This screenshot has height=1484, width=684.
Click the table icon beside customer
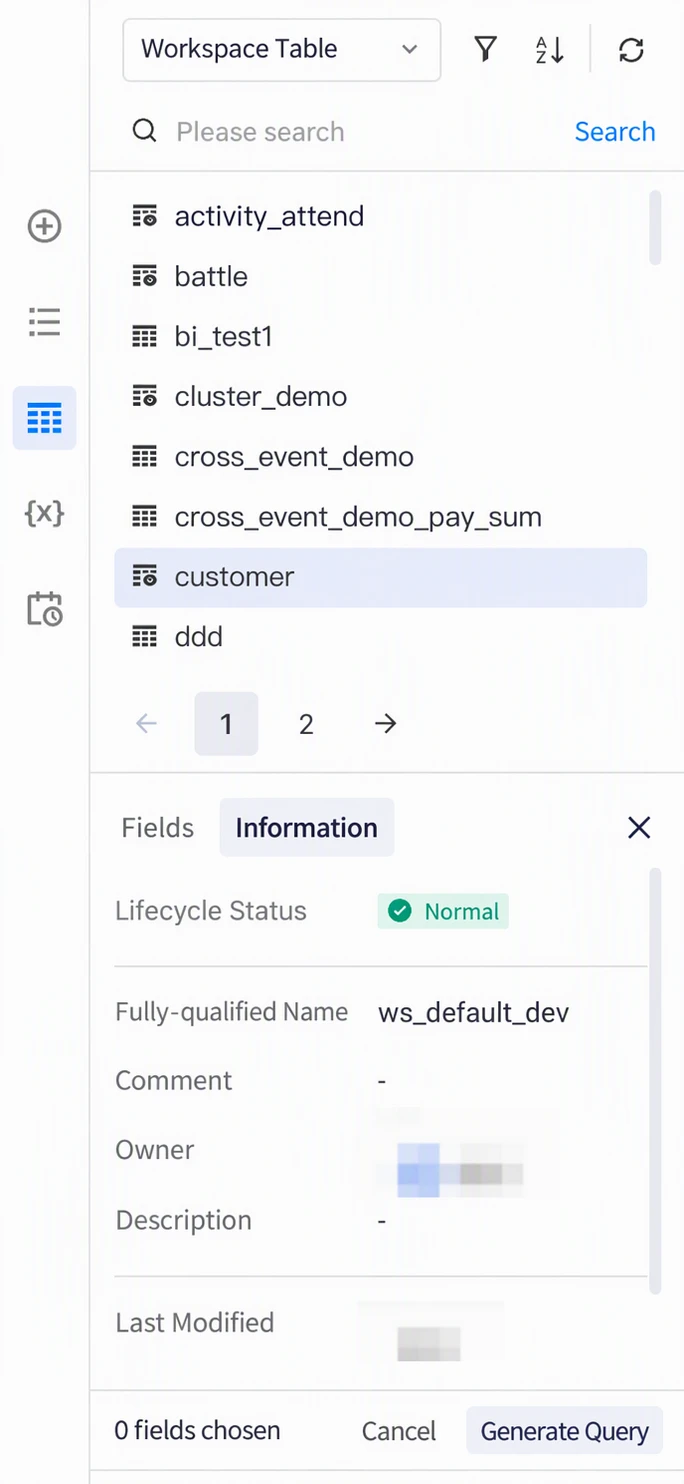pos(145,577)
